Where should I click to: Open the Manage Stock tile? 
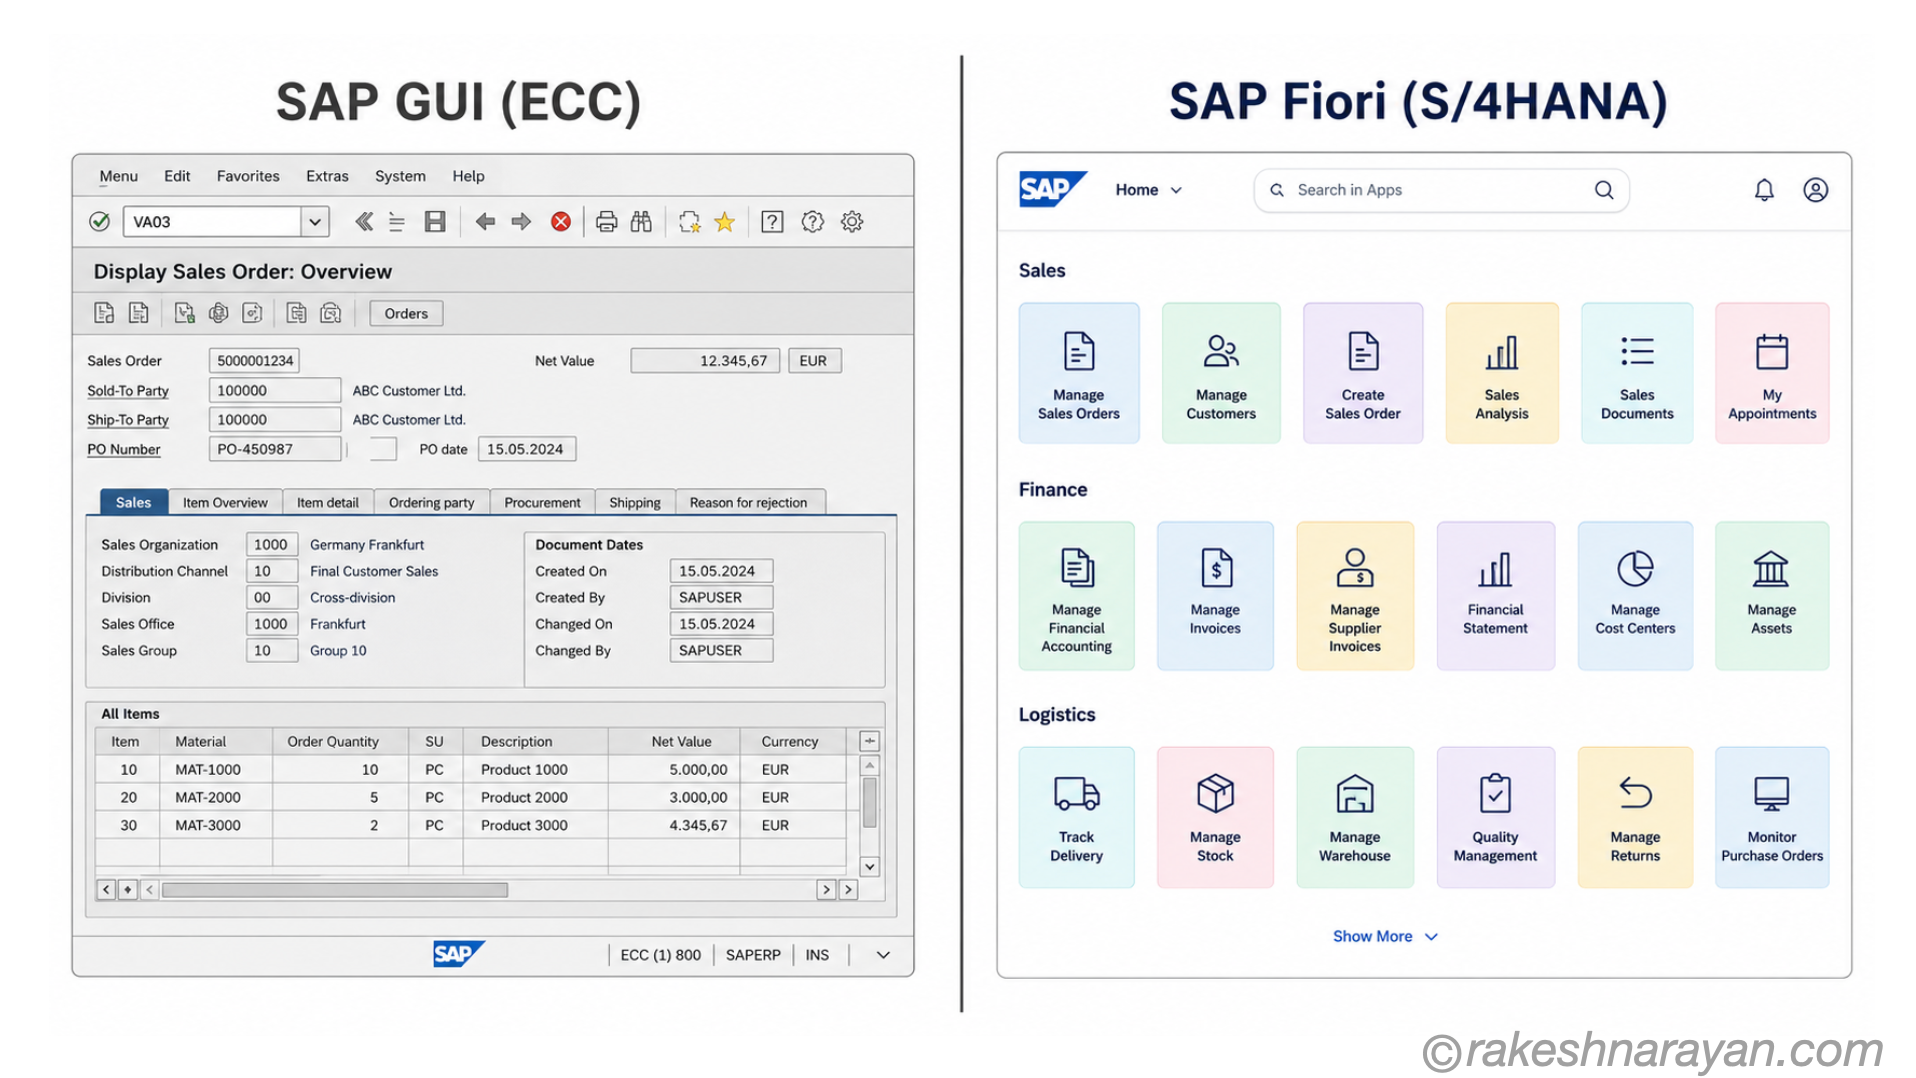click(x=1215, y=817)
